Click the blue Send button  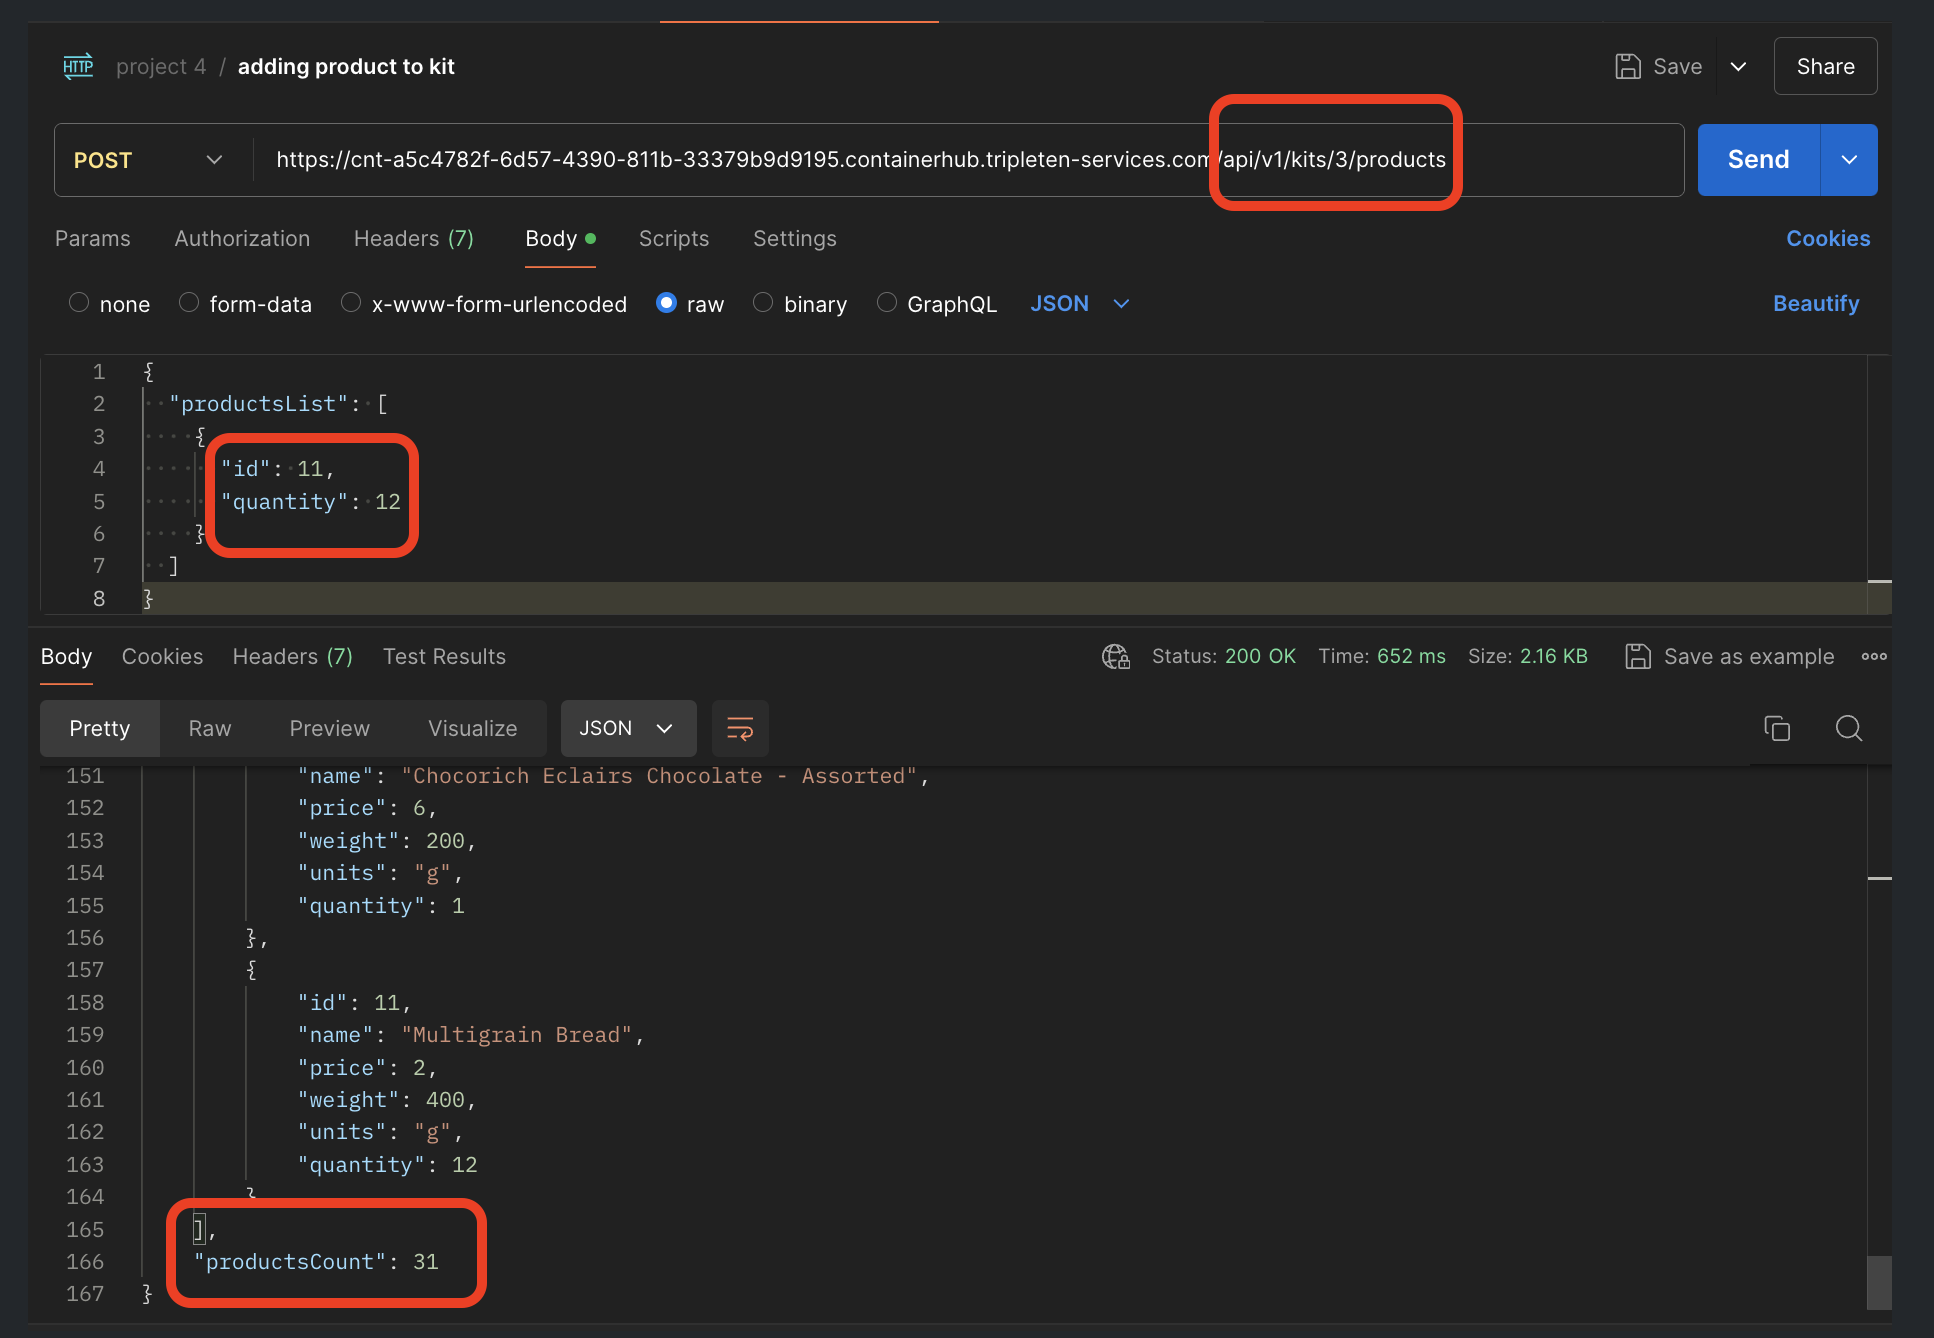click(1758, 160)
